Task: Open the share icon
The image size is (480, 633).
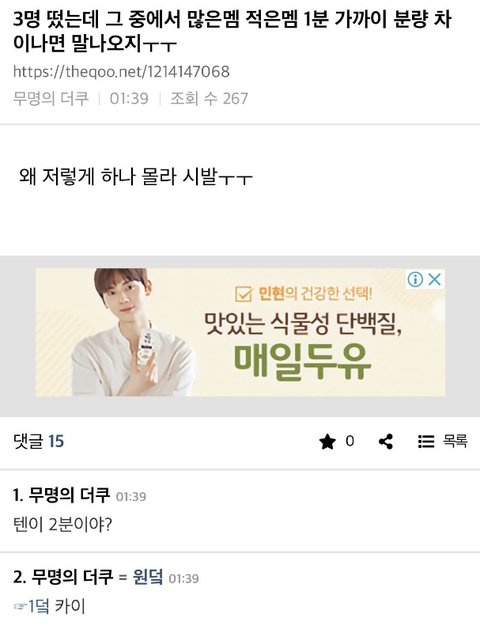Action: click(386, 442)
